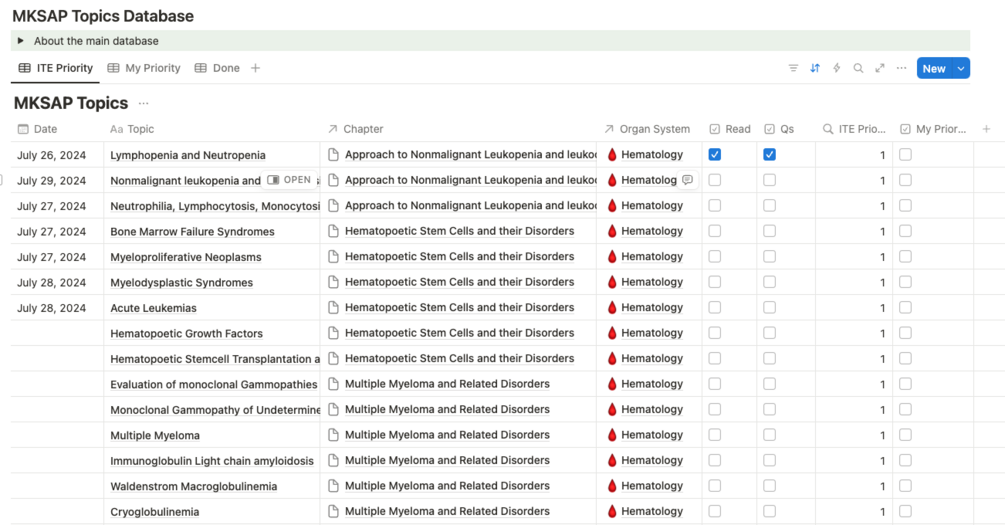Check Qs for Multiple Myeloma row
This screenshot has height=525, width=1005.
[770, 435]
